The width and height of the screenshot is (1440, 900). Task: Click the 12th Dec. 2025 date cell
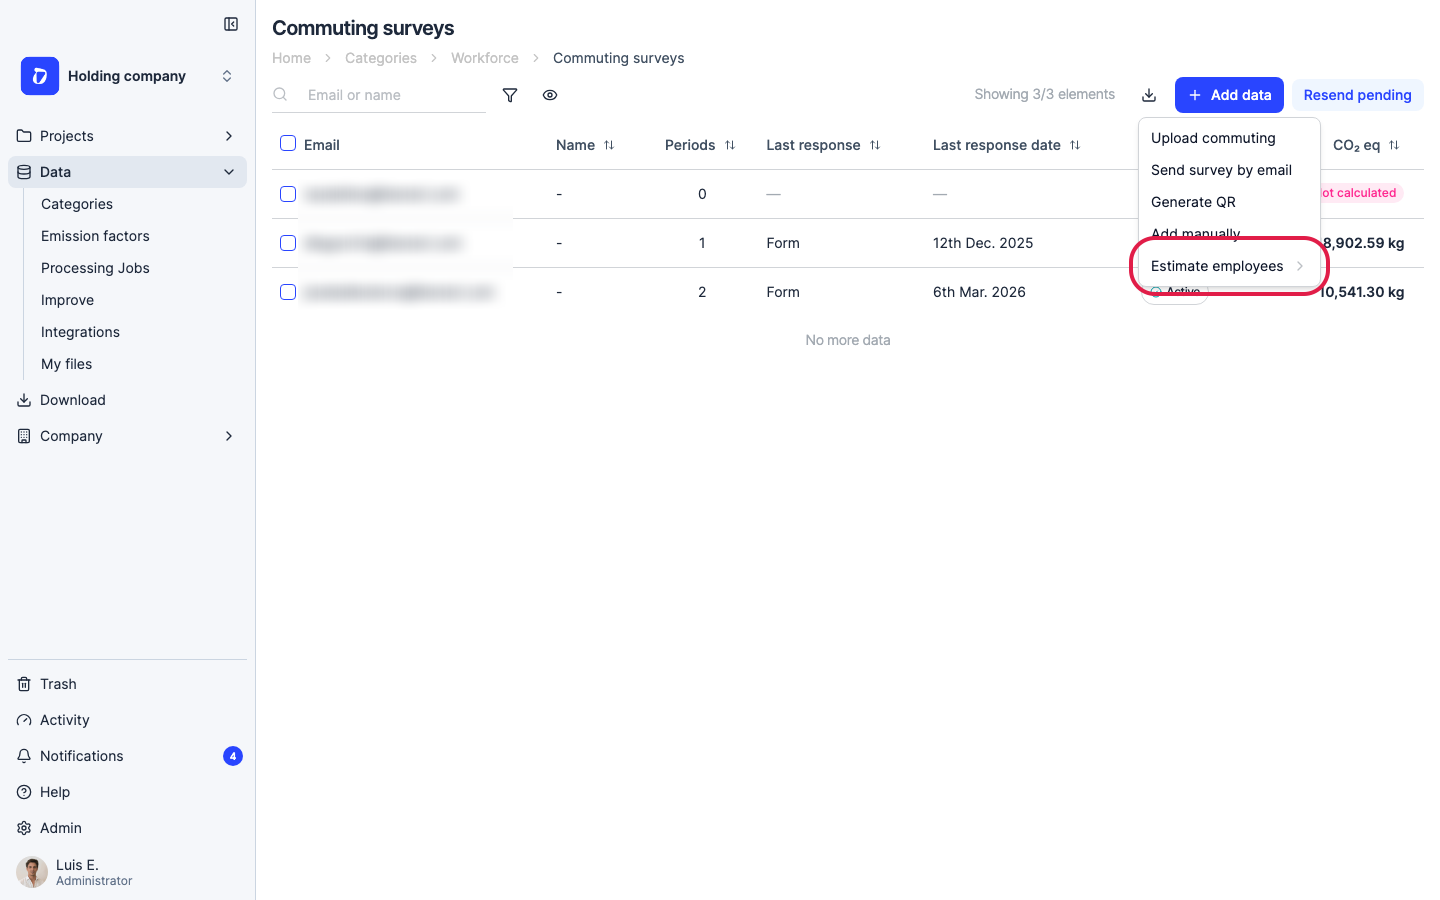(983, 243)
